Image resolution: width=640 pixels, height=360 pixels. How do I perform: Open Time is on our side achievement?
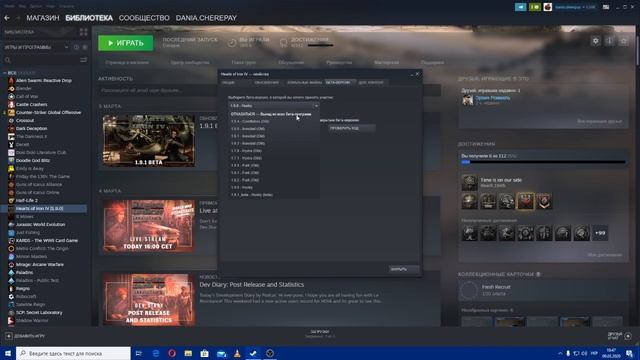click(x=501, y=180)
